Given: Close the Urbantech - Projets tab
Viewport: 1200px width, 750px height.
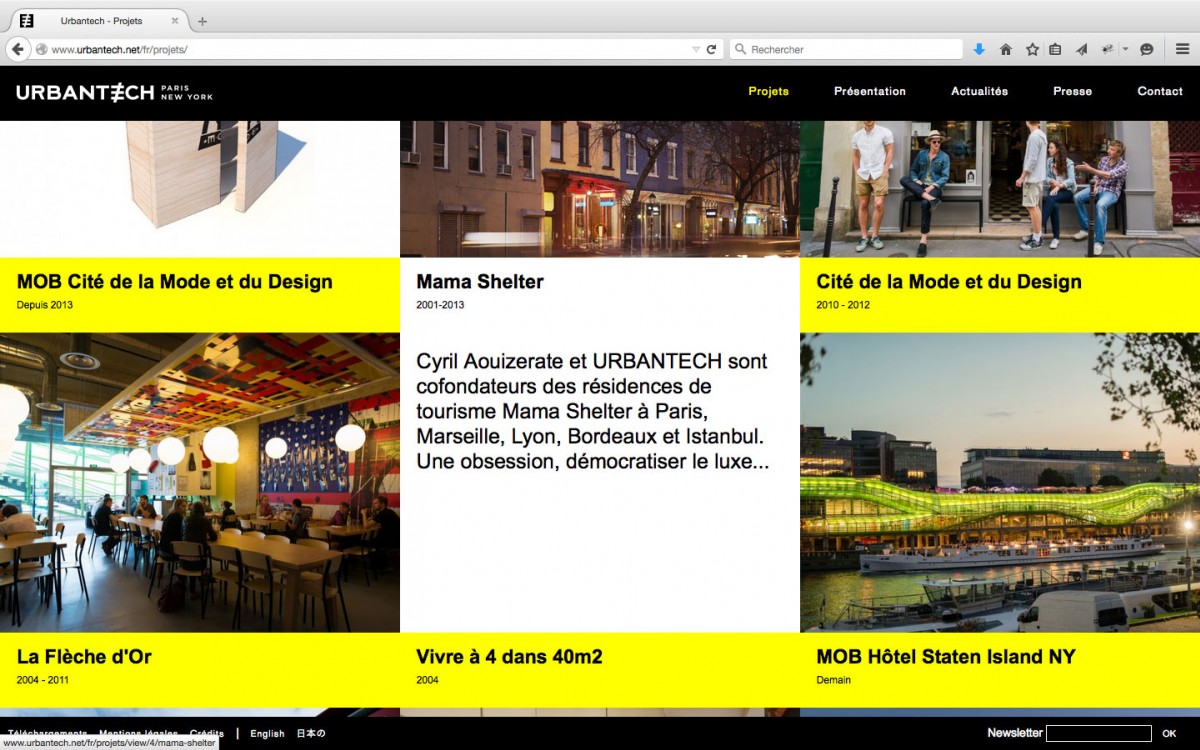Looking at the screenshot, I should (x=175, y=20).
